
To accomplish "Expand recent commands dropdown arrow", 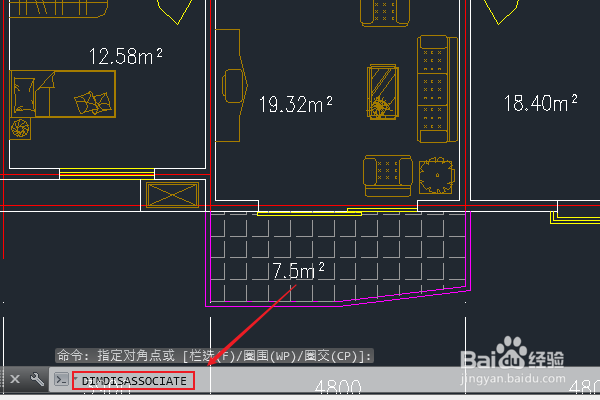I will [x=75, y=378].
